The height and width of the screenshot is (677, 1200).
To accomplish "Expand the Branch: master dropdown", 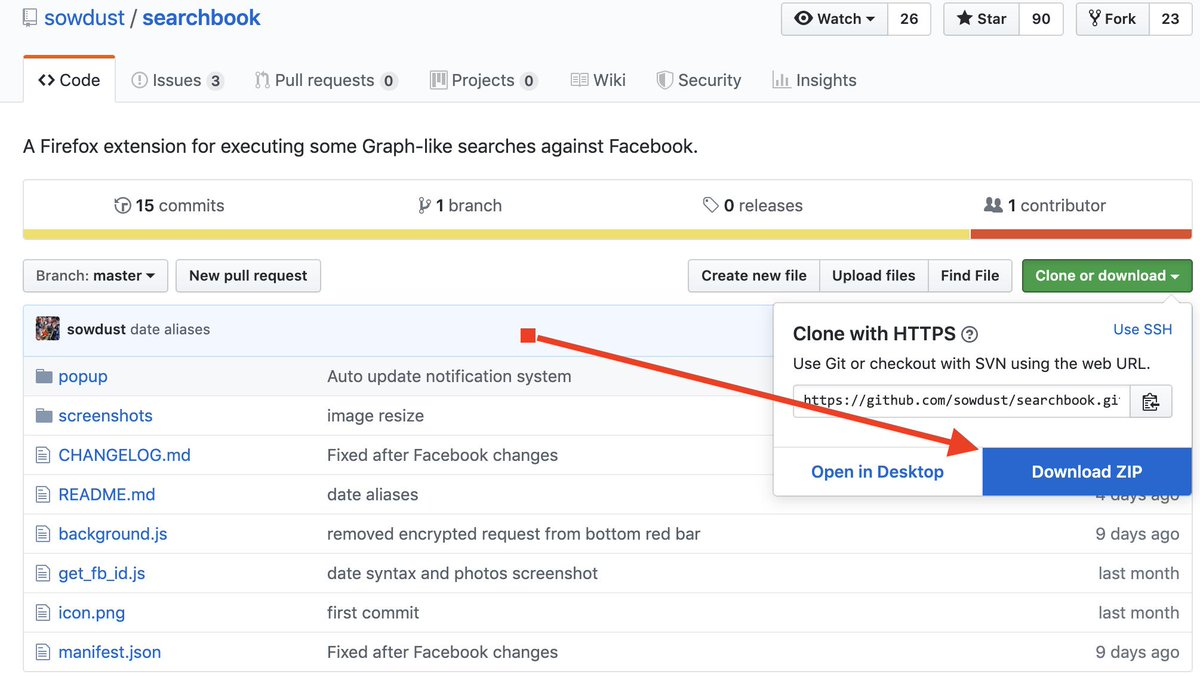I will coord(95,276).
